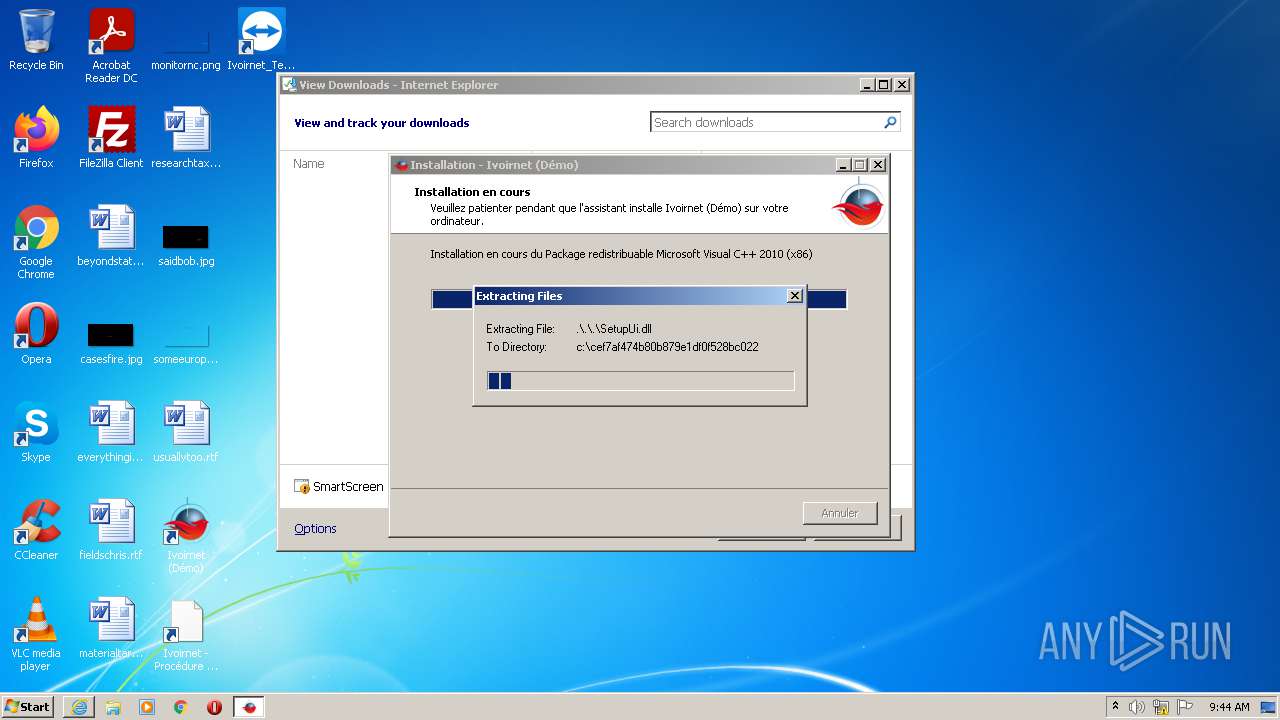Close the Extracting Files dialog
This screenshot has height=720, width=1280.
point(795,296)
